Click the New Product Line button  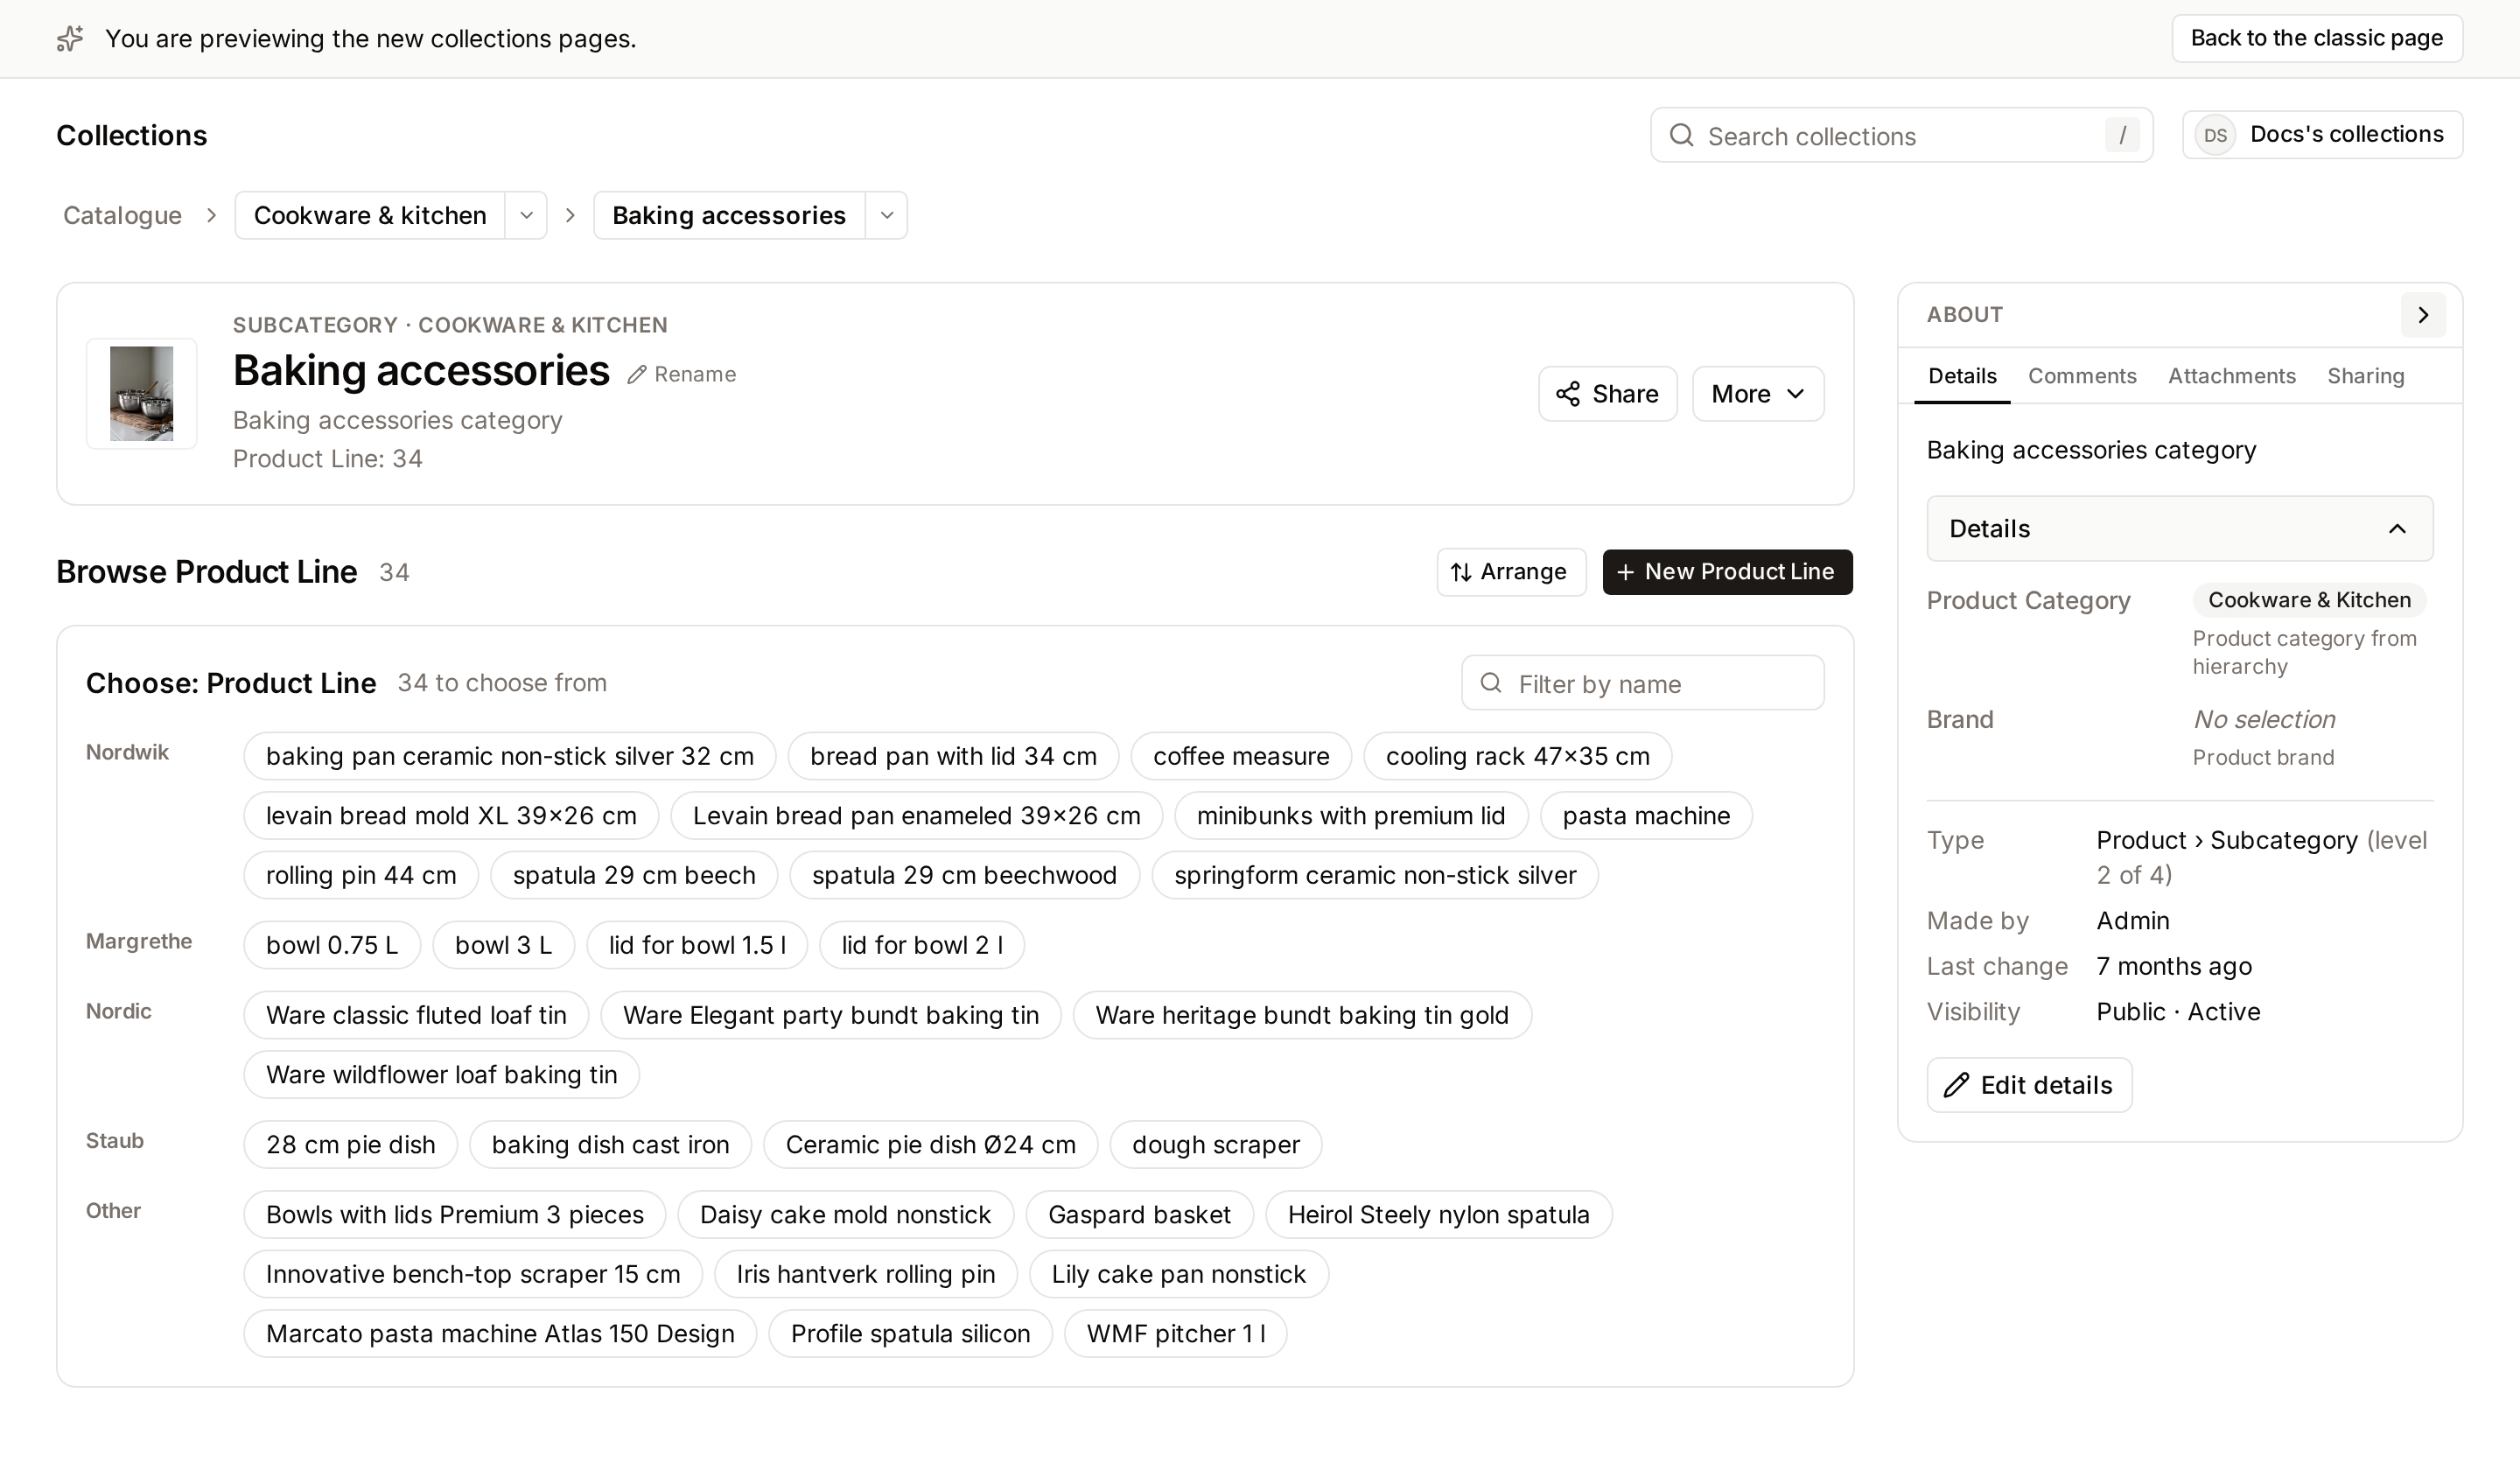pos(1727,572)
